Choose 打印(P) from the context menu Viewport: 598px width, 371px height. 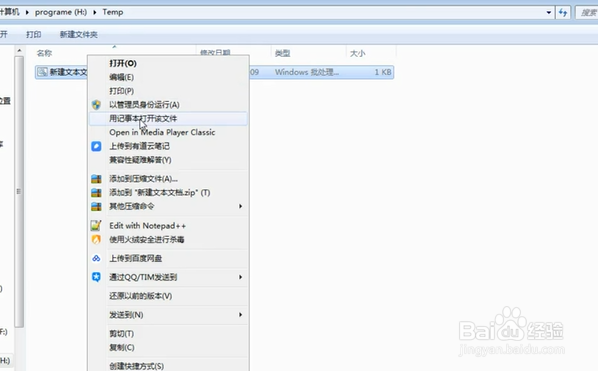pyautogui.click(x=168, y=91)
